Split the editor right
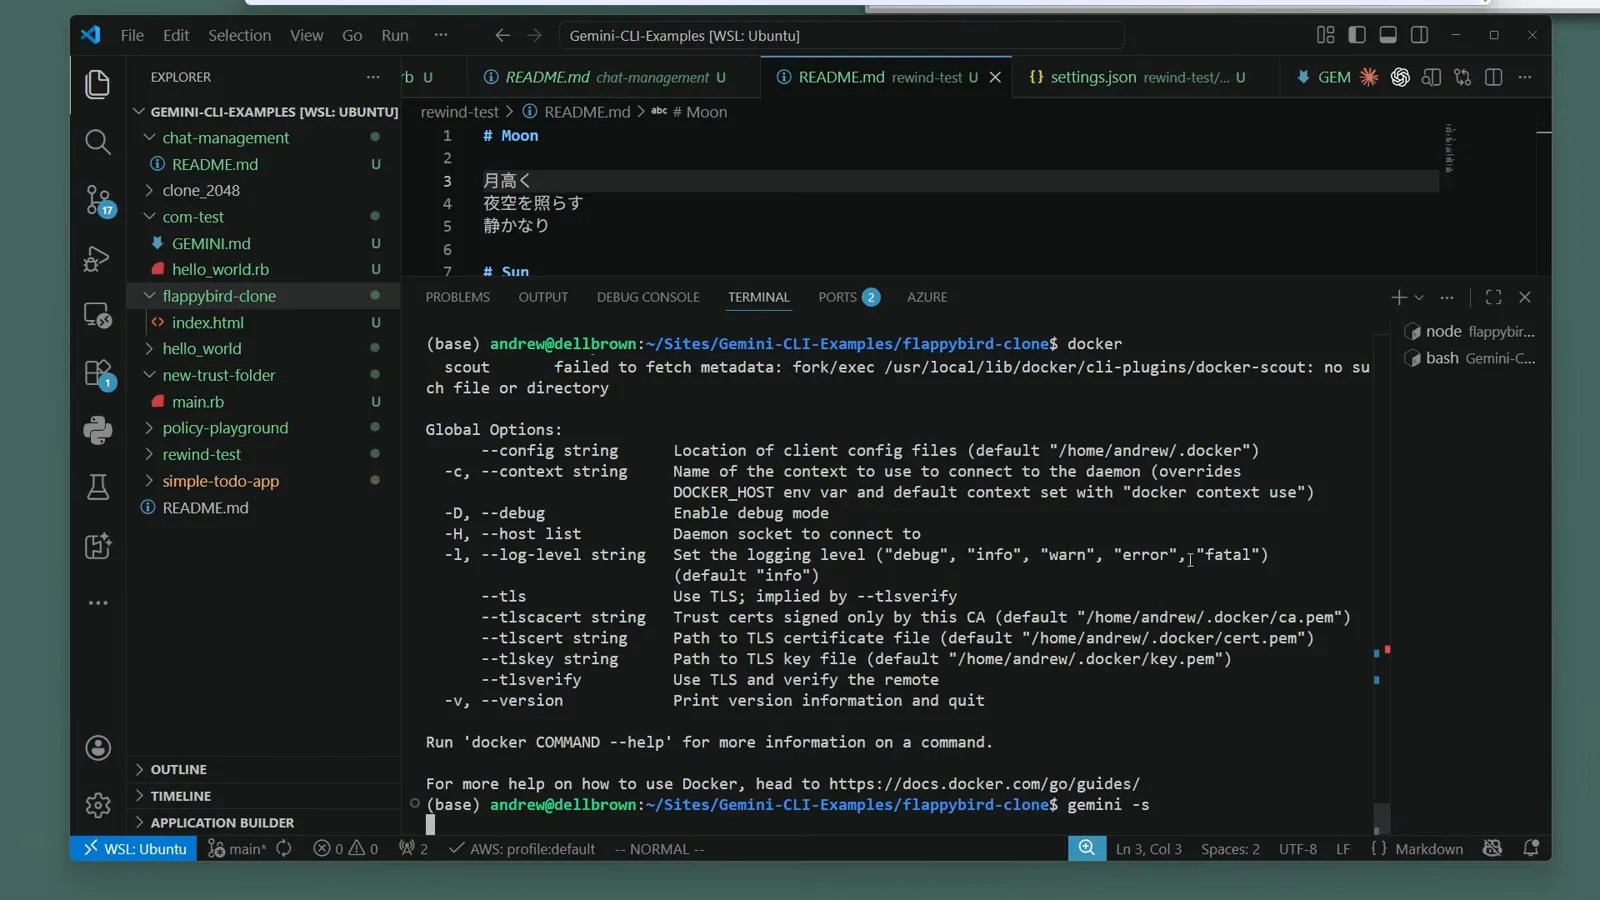This screenshot has height=900, width=1600. [1493, 77]
